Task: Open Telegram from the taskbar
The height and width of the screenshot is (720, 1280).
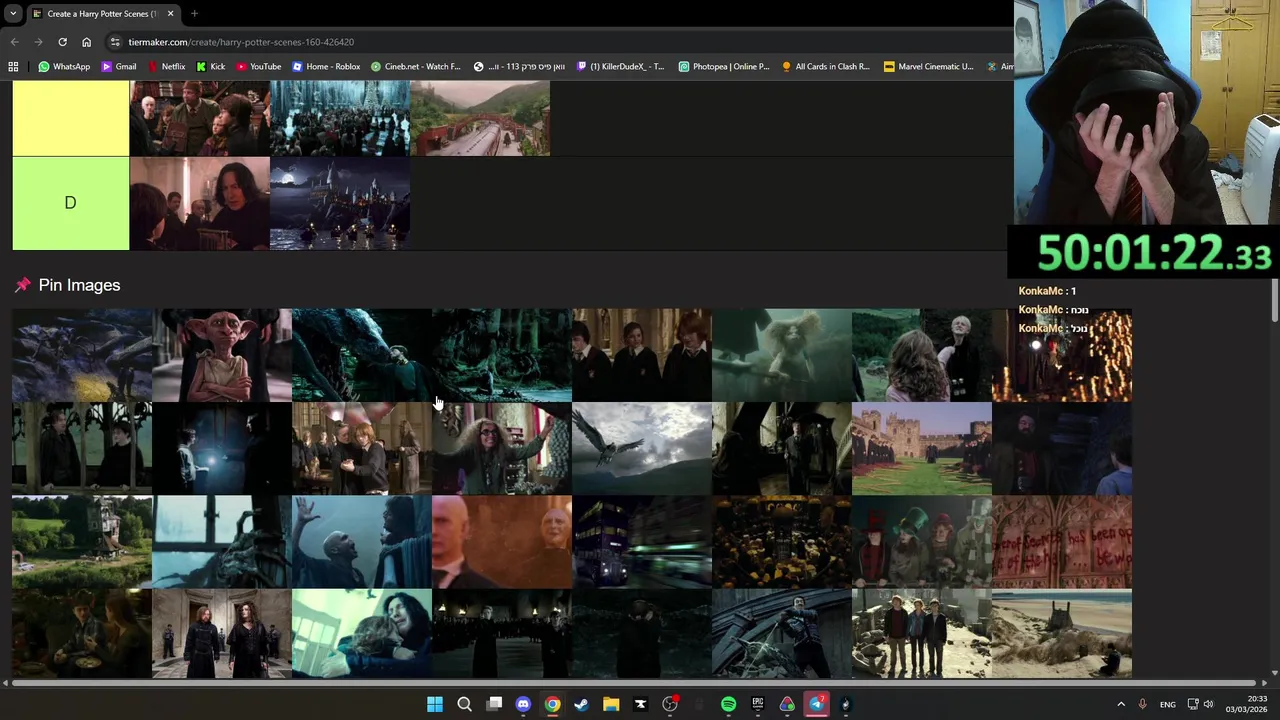Action: click(816, 704)
